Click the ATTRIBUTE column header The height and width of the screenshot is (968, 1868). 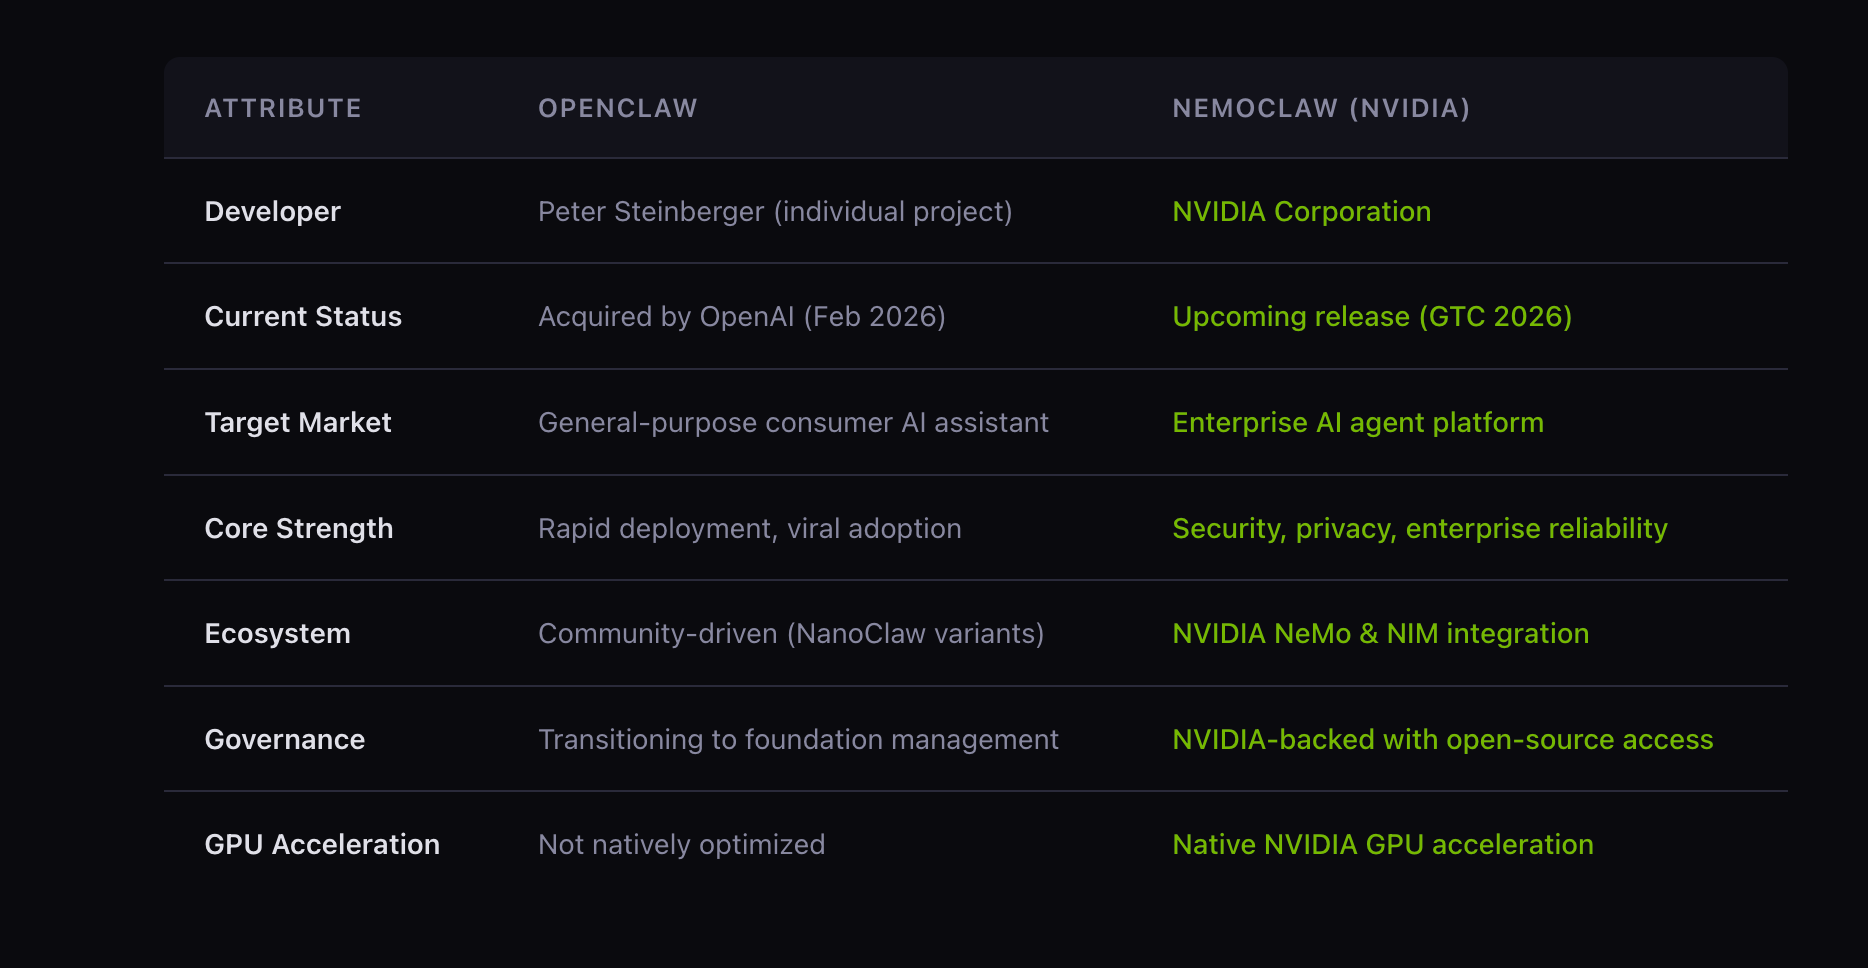tap(283, 108)
